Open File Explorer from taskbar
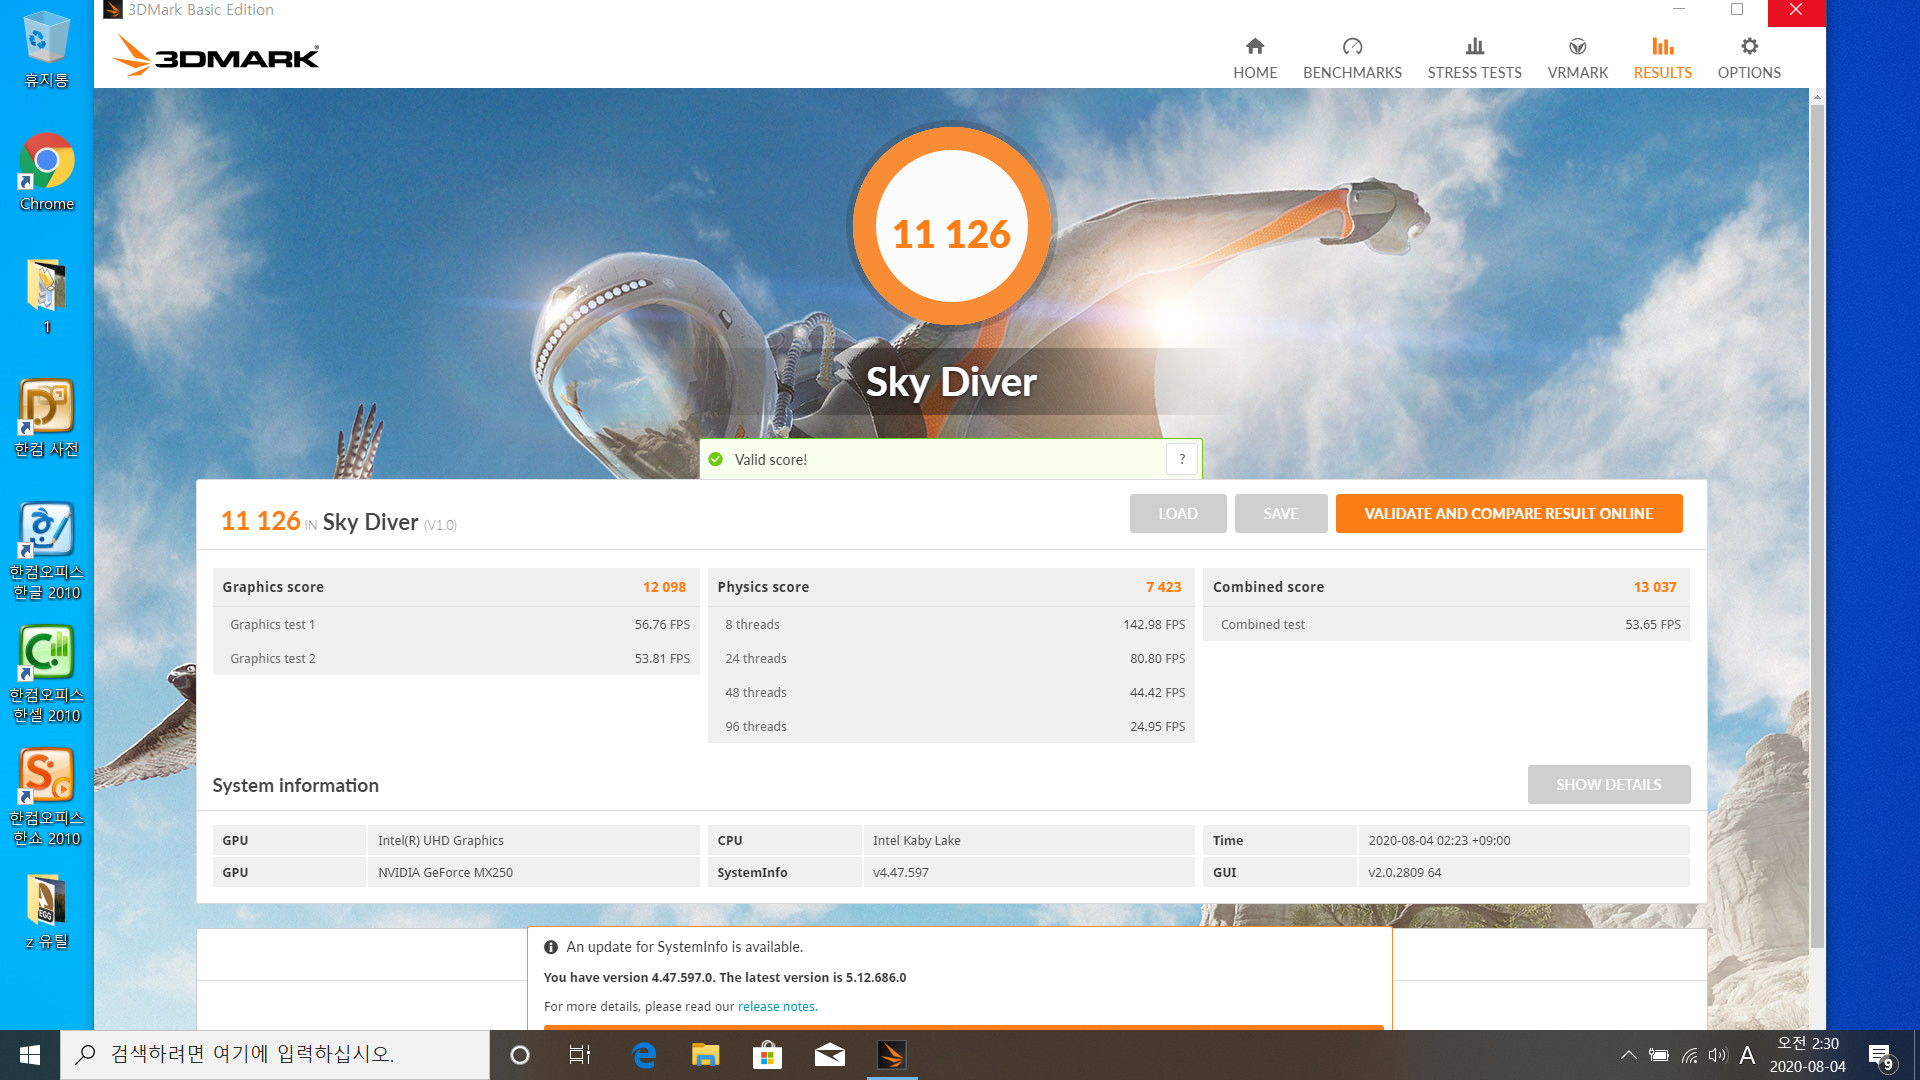 706,1055
